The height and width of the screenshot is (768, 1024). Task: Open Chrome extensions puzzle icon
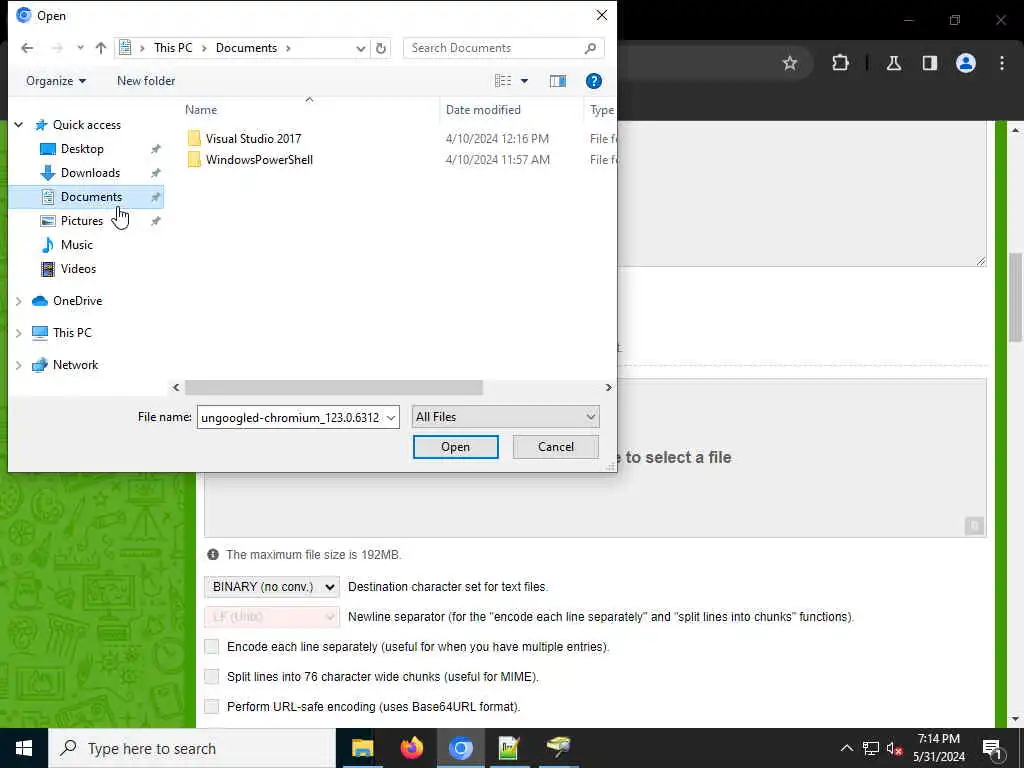[840, 63]
